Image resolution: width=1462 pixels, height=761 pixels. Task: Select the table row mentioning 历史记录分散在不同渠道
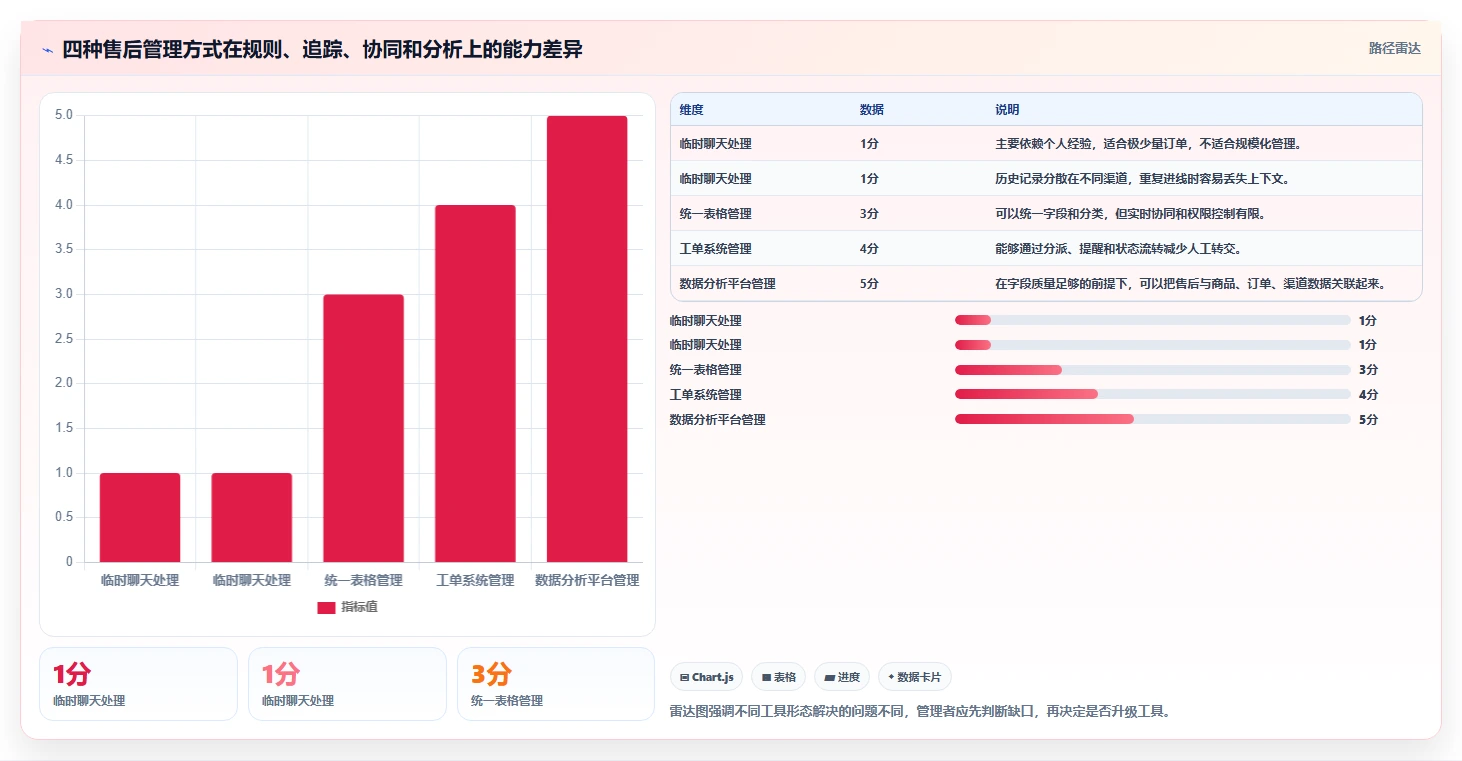1046,179
